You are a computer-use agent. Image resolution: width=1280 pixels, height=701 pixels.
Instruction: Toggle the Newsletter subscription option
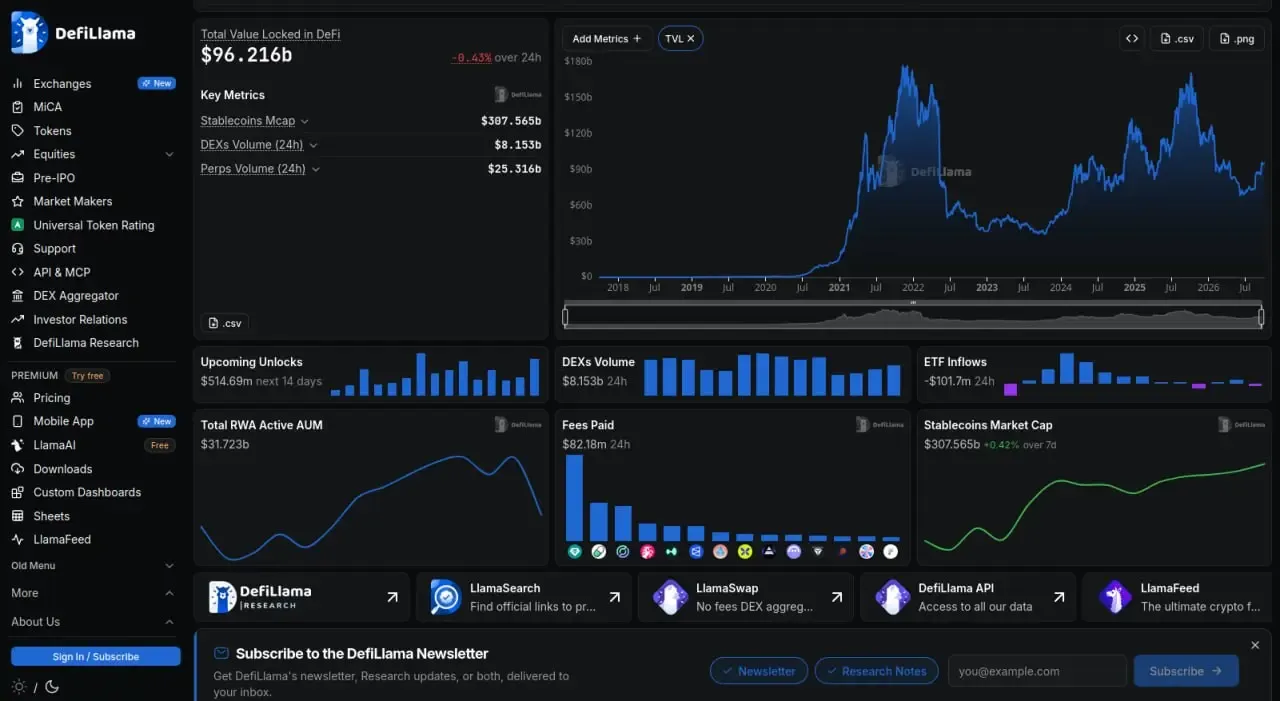click(759, 671)
